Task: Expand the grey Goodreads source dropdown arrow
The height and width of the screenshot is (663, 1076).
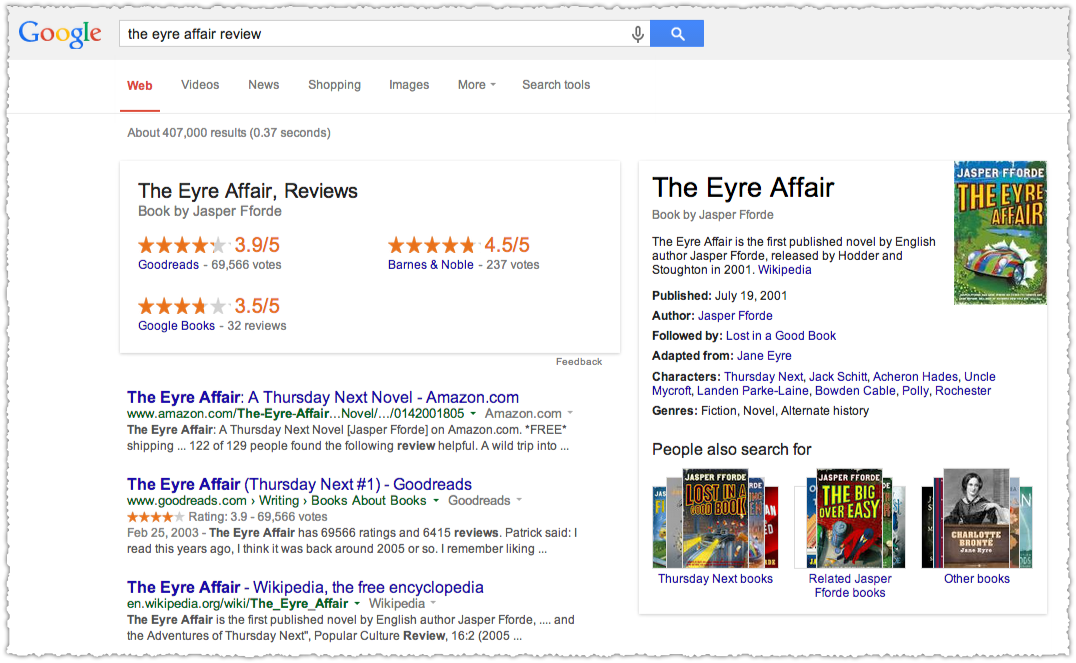Action: pos(519,500)
